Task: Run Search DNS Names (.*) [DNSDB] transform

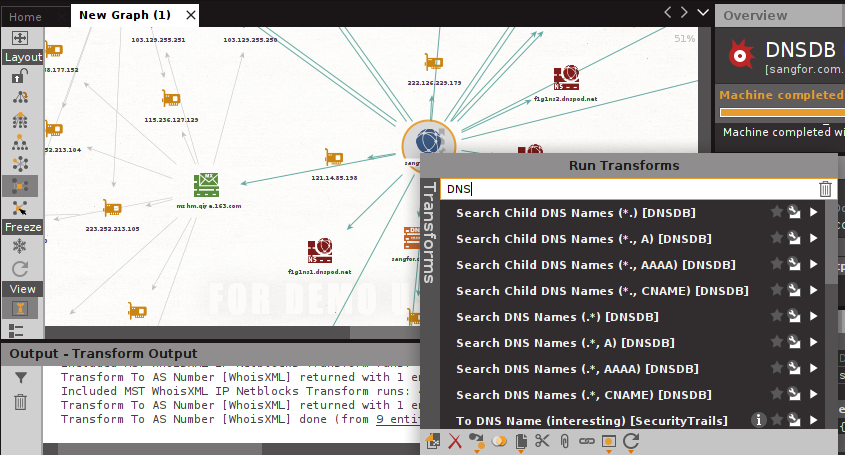Action: [557, 317]
